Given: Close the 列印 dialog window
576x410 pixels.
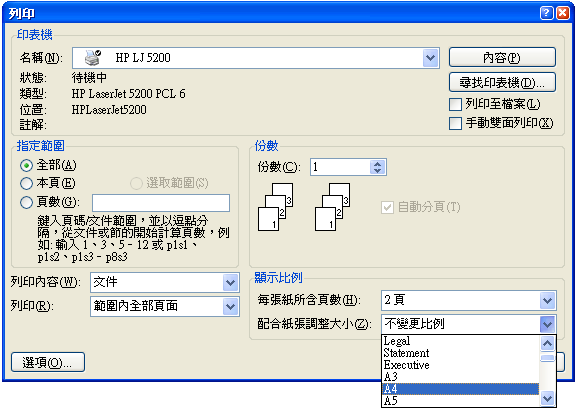Looking at the screenshot, I should click(x=562, y=13).
